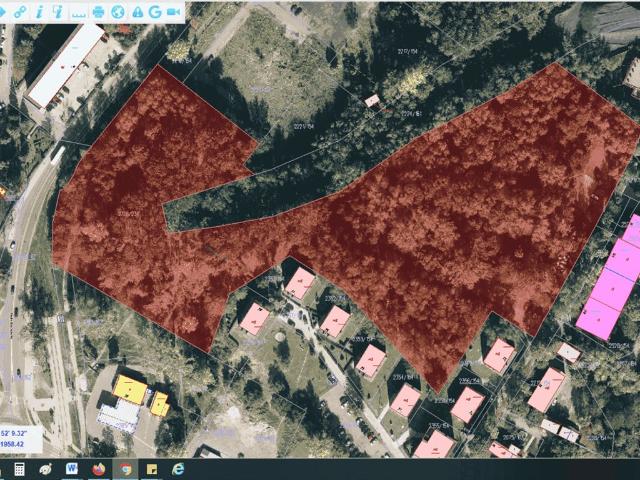
Task: Open the Google 'G' icon in toolbar
Action: coord(155,11)
